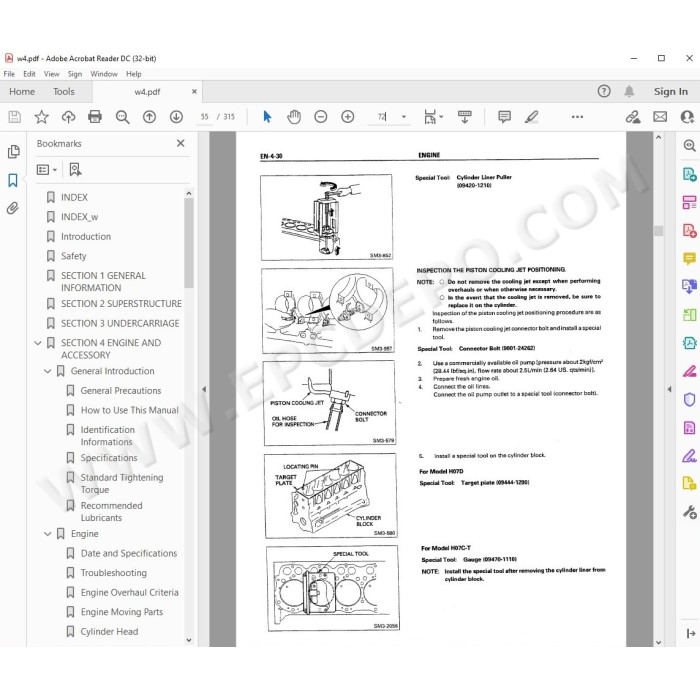Select the Highlight text pen tool
The image size is (700, 700).
pos(531,117)
